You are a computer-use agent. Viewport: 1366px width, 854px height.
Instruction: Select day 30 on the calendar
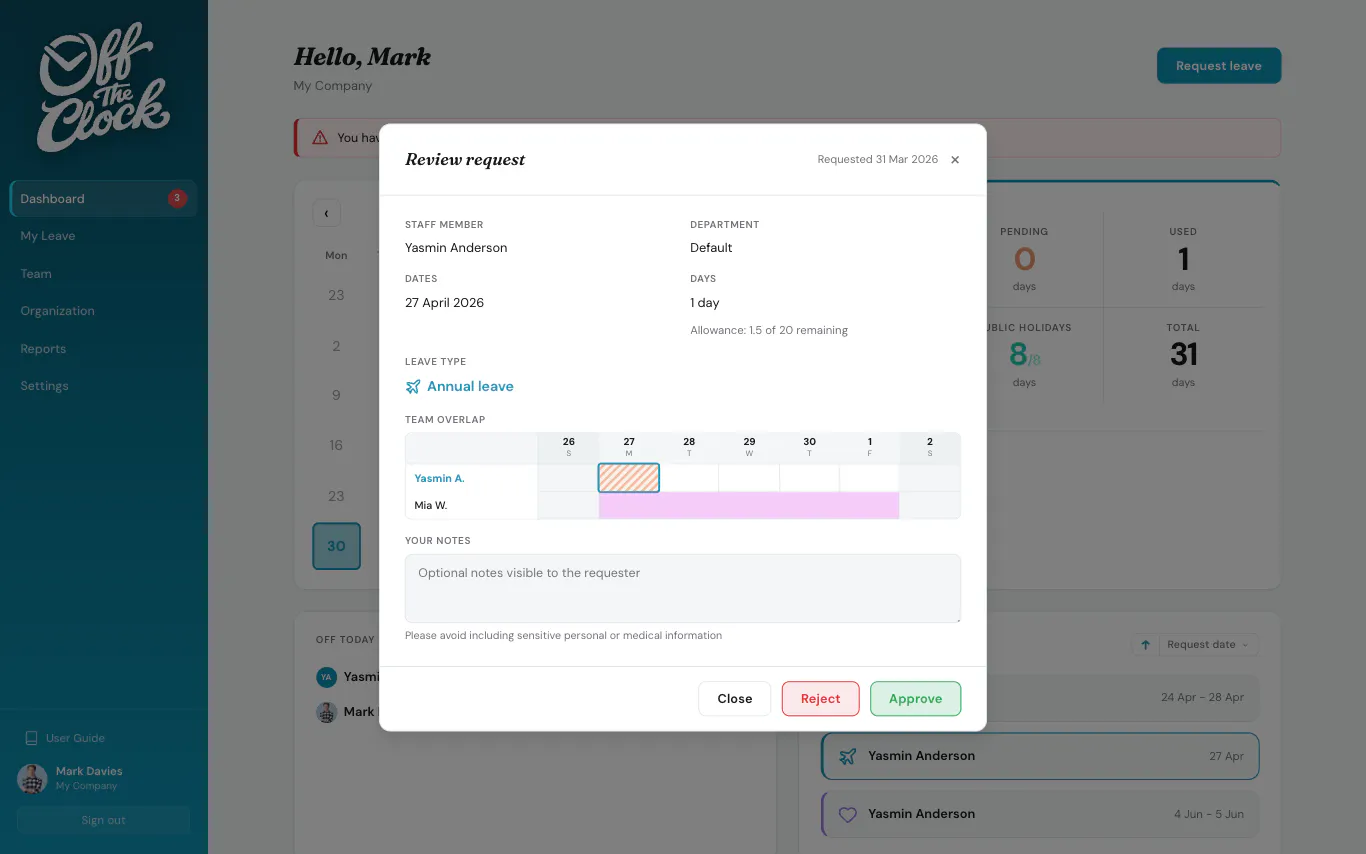pyautogui.click(x=336, y=546)
